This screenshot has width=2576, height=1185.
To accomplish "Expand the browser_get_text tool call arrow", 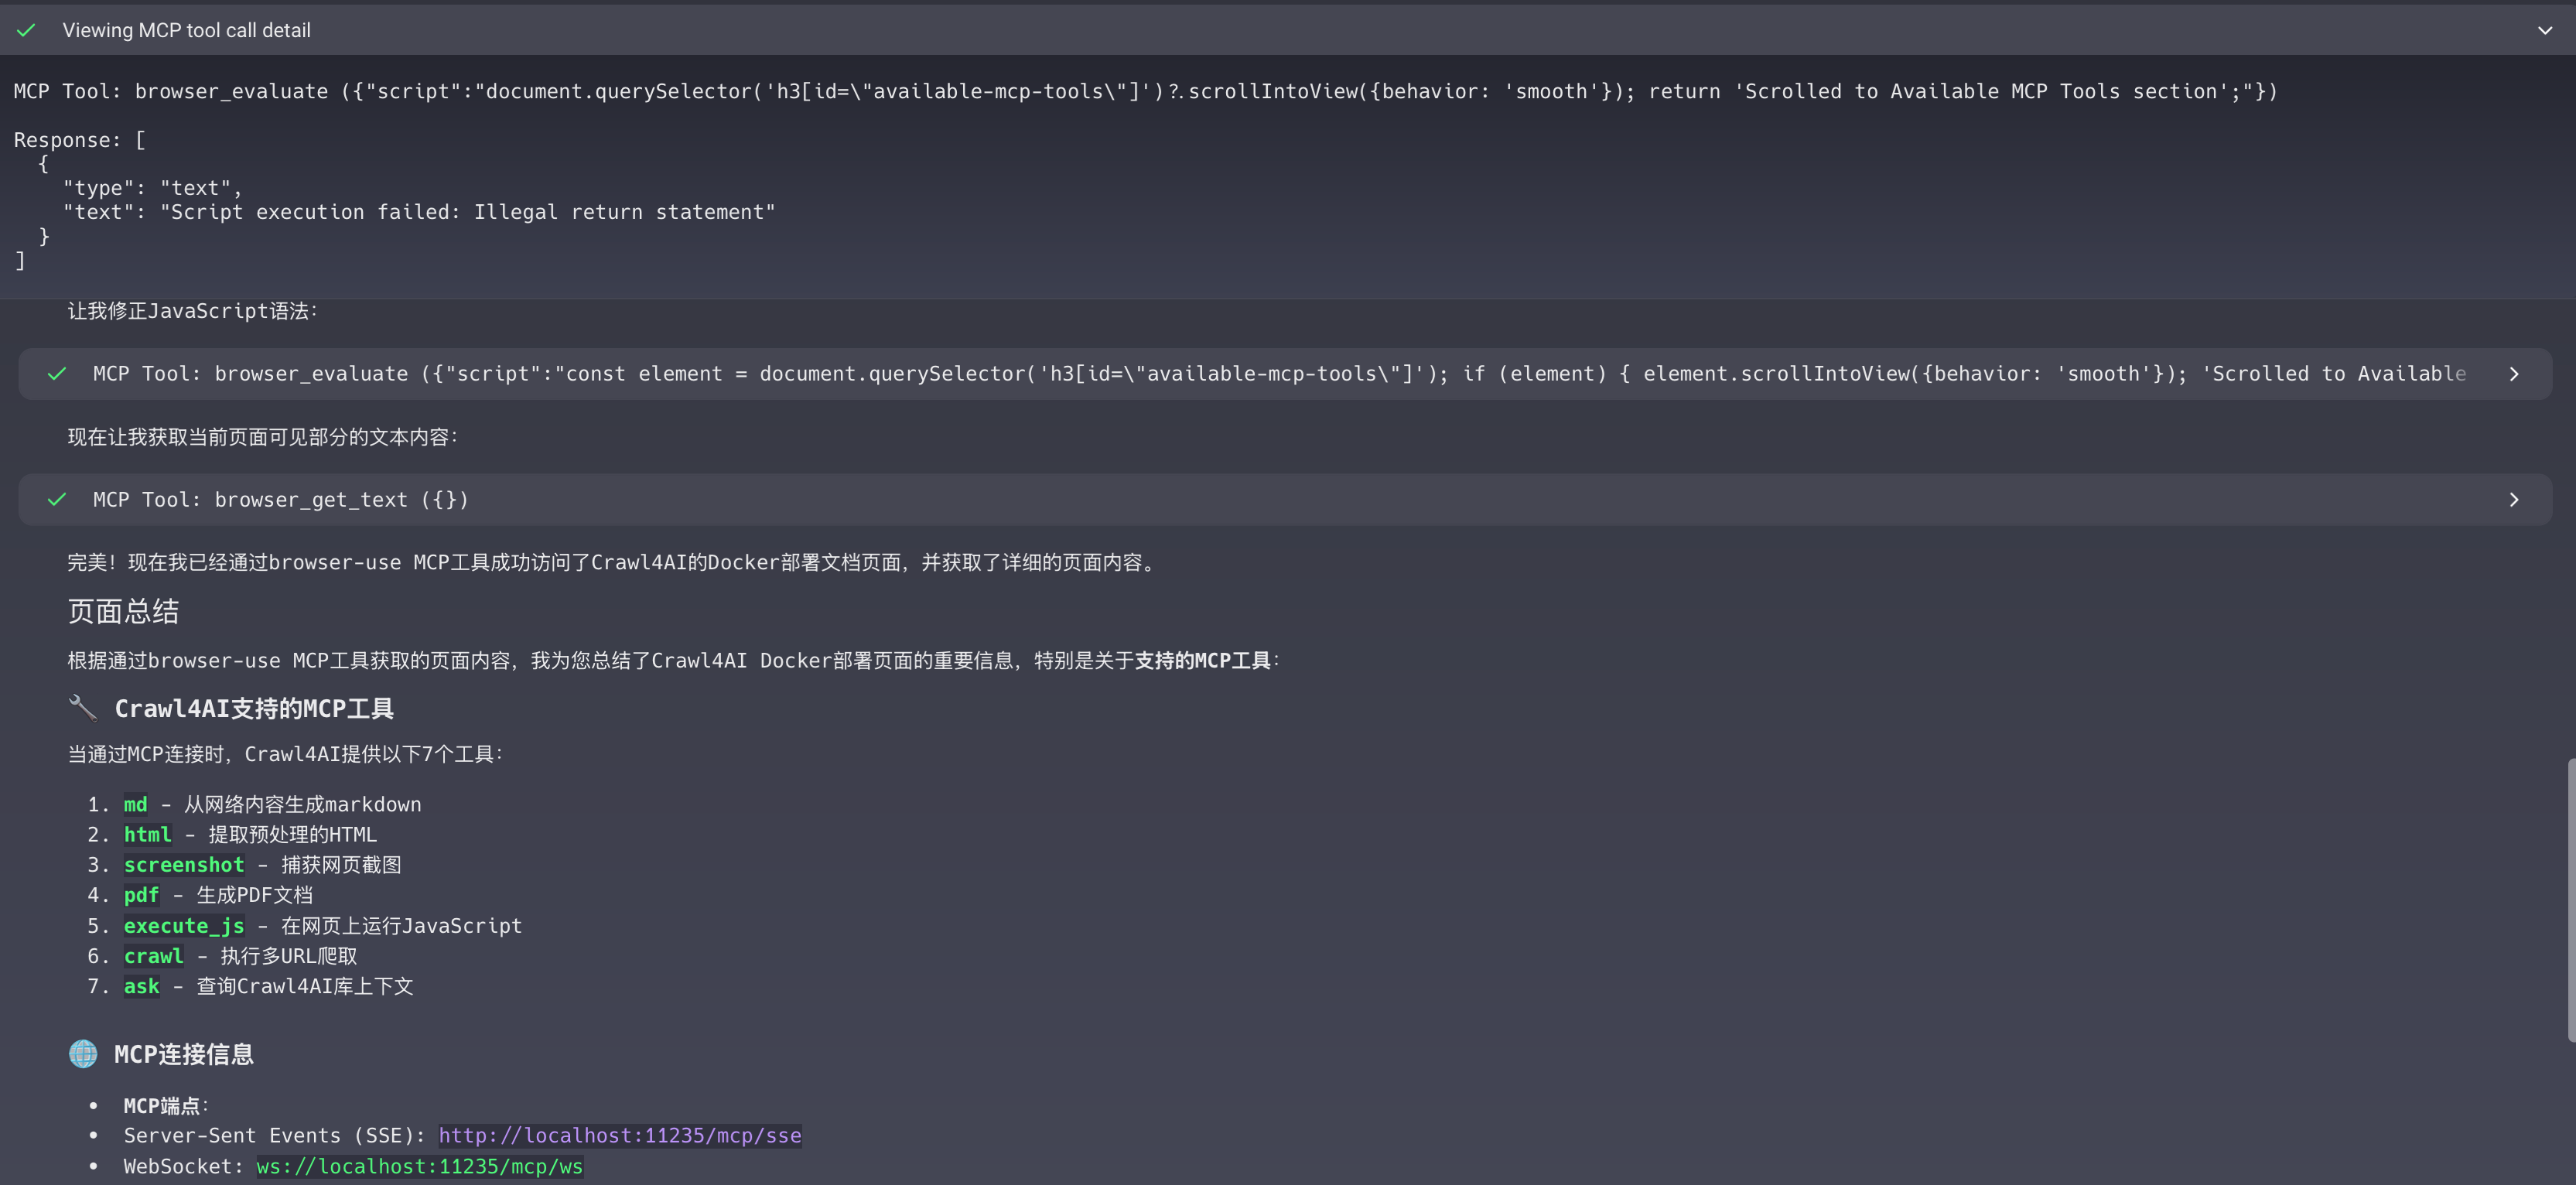I will click(x=2514, y=500).
